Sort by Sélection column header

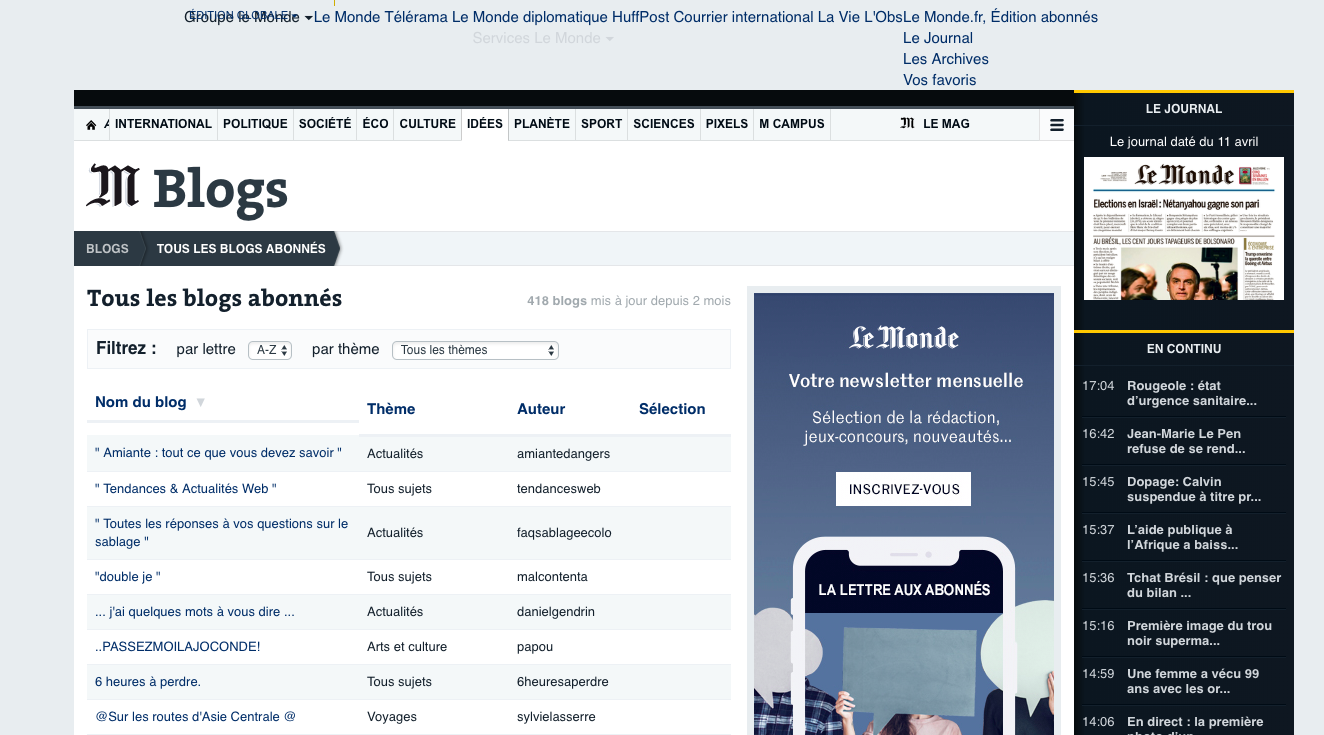(x=672, y=409)
